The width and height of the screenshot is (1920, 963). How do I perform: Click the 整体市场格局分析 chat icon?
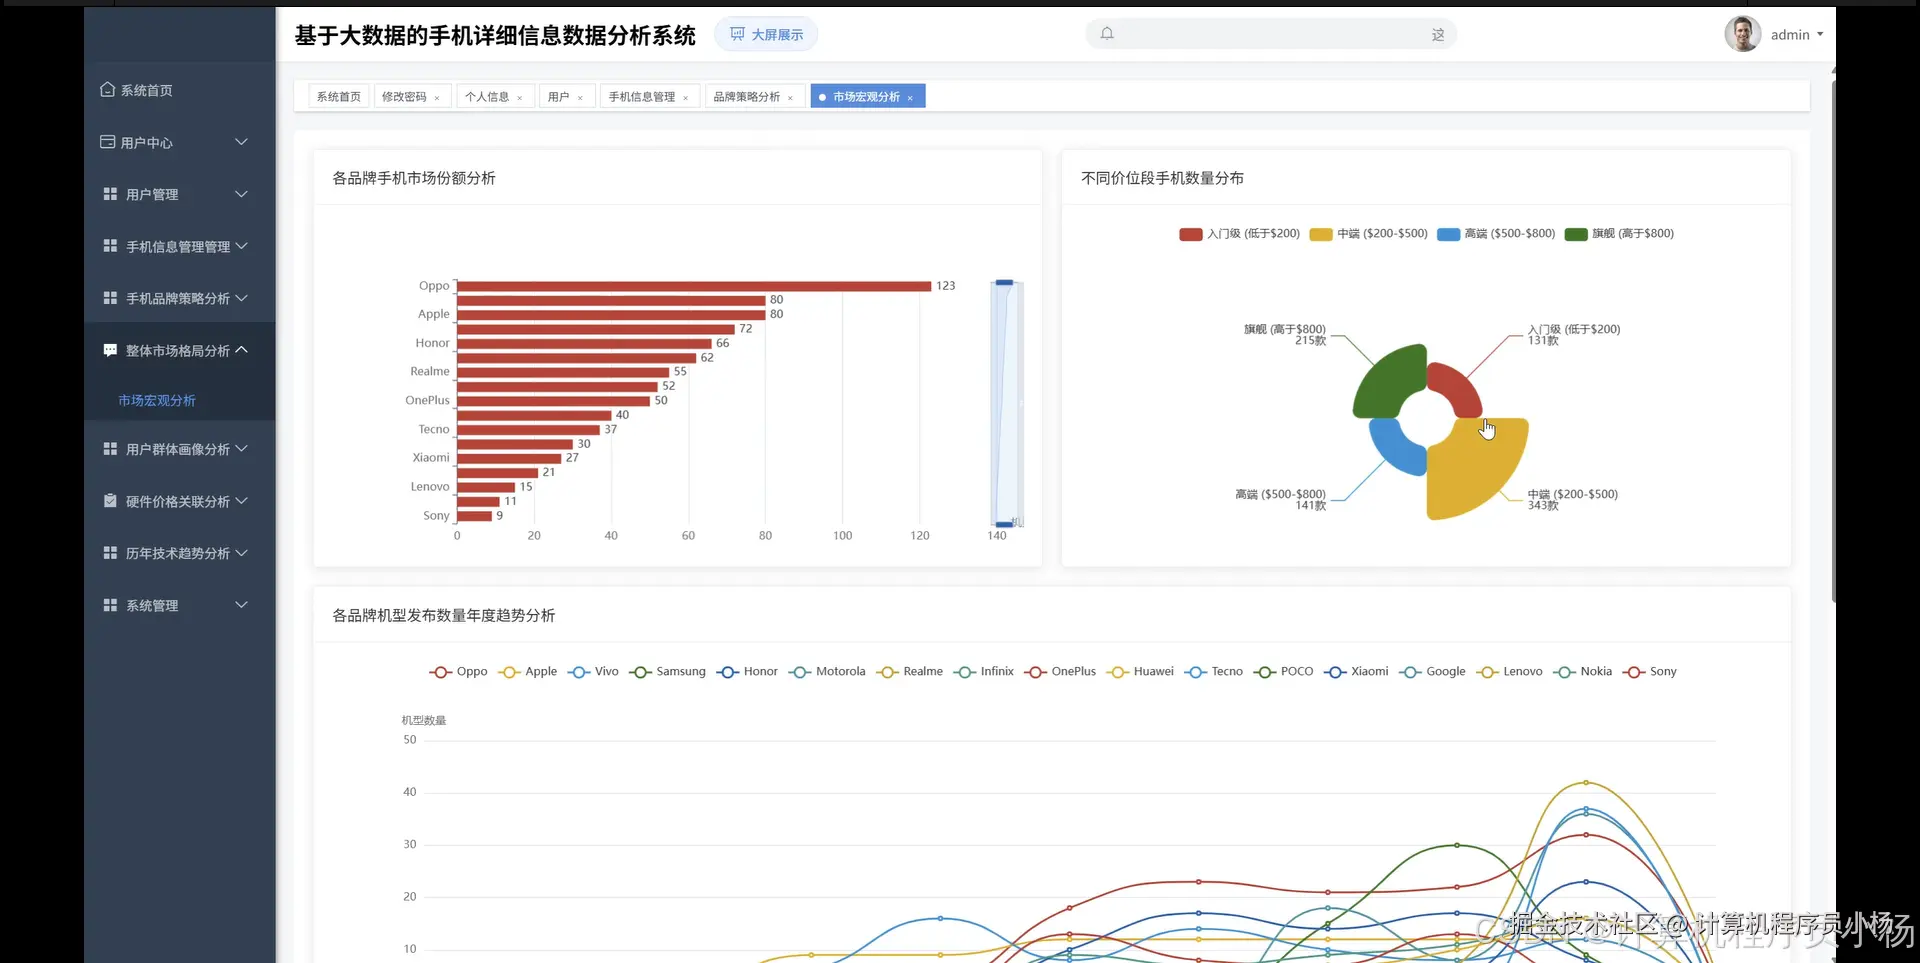pyautogui.click(x=110, y=350)
